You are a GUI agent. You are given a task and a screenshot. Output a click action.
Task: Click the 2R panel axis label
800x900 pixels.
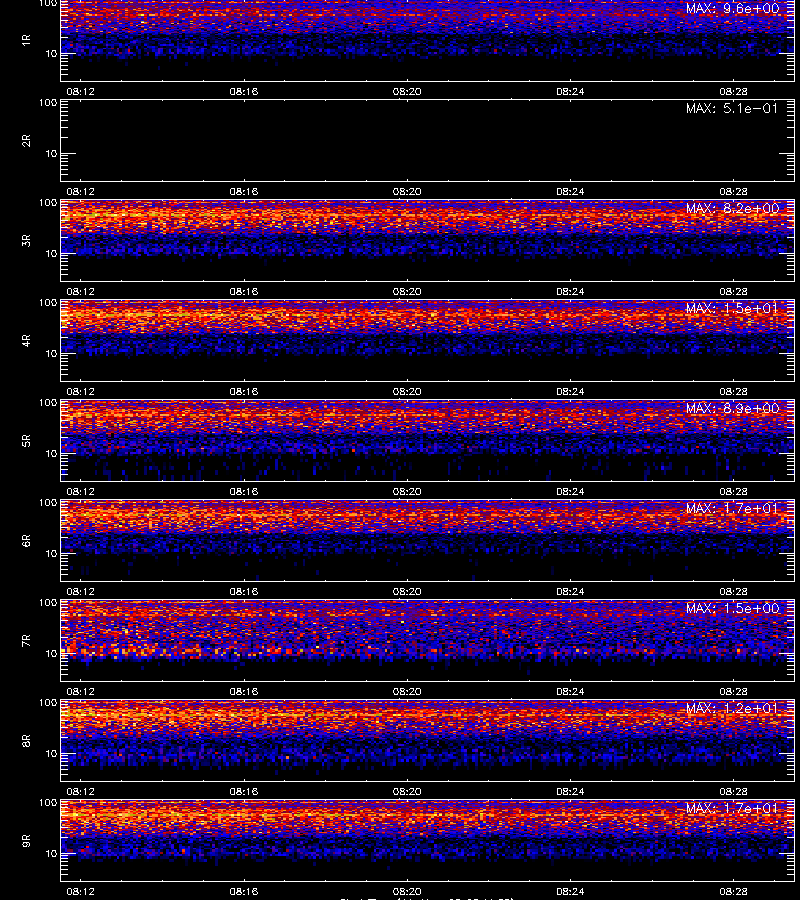(x=26, y=141)
